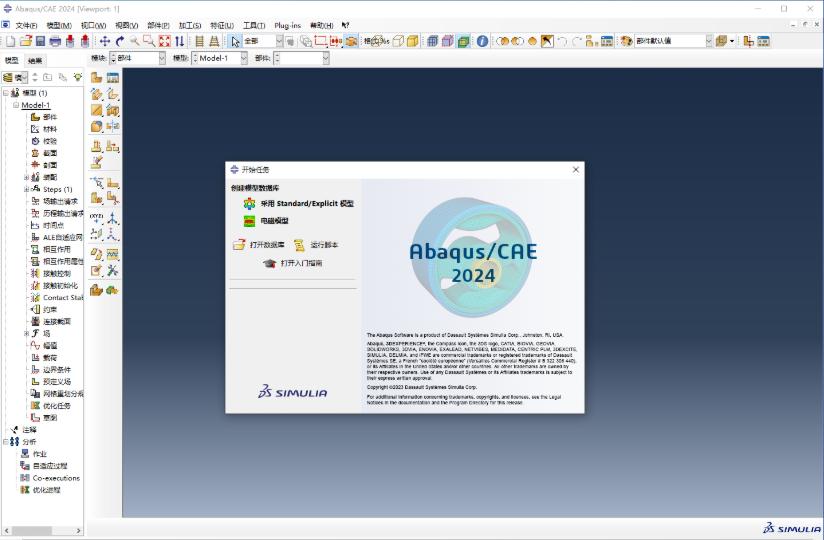Toggle the light bulb filter in model tree
The width and height of the screenshot is (824, 540).
(78, 77)
